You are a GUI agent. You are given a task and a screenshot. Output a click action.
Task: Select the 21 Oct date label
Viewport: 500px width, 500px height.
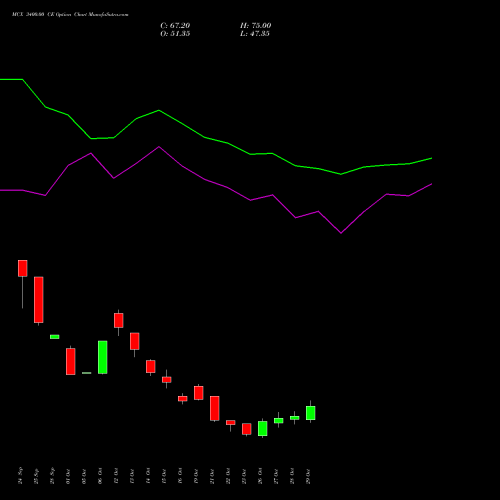tap(213, 476)
